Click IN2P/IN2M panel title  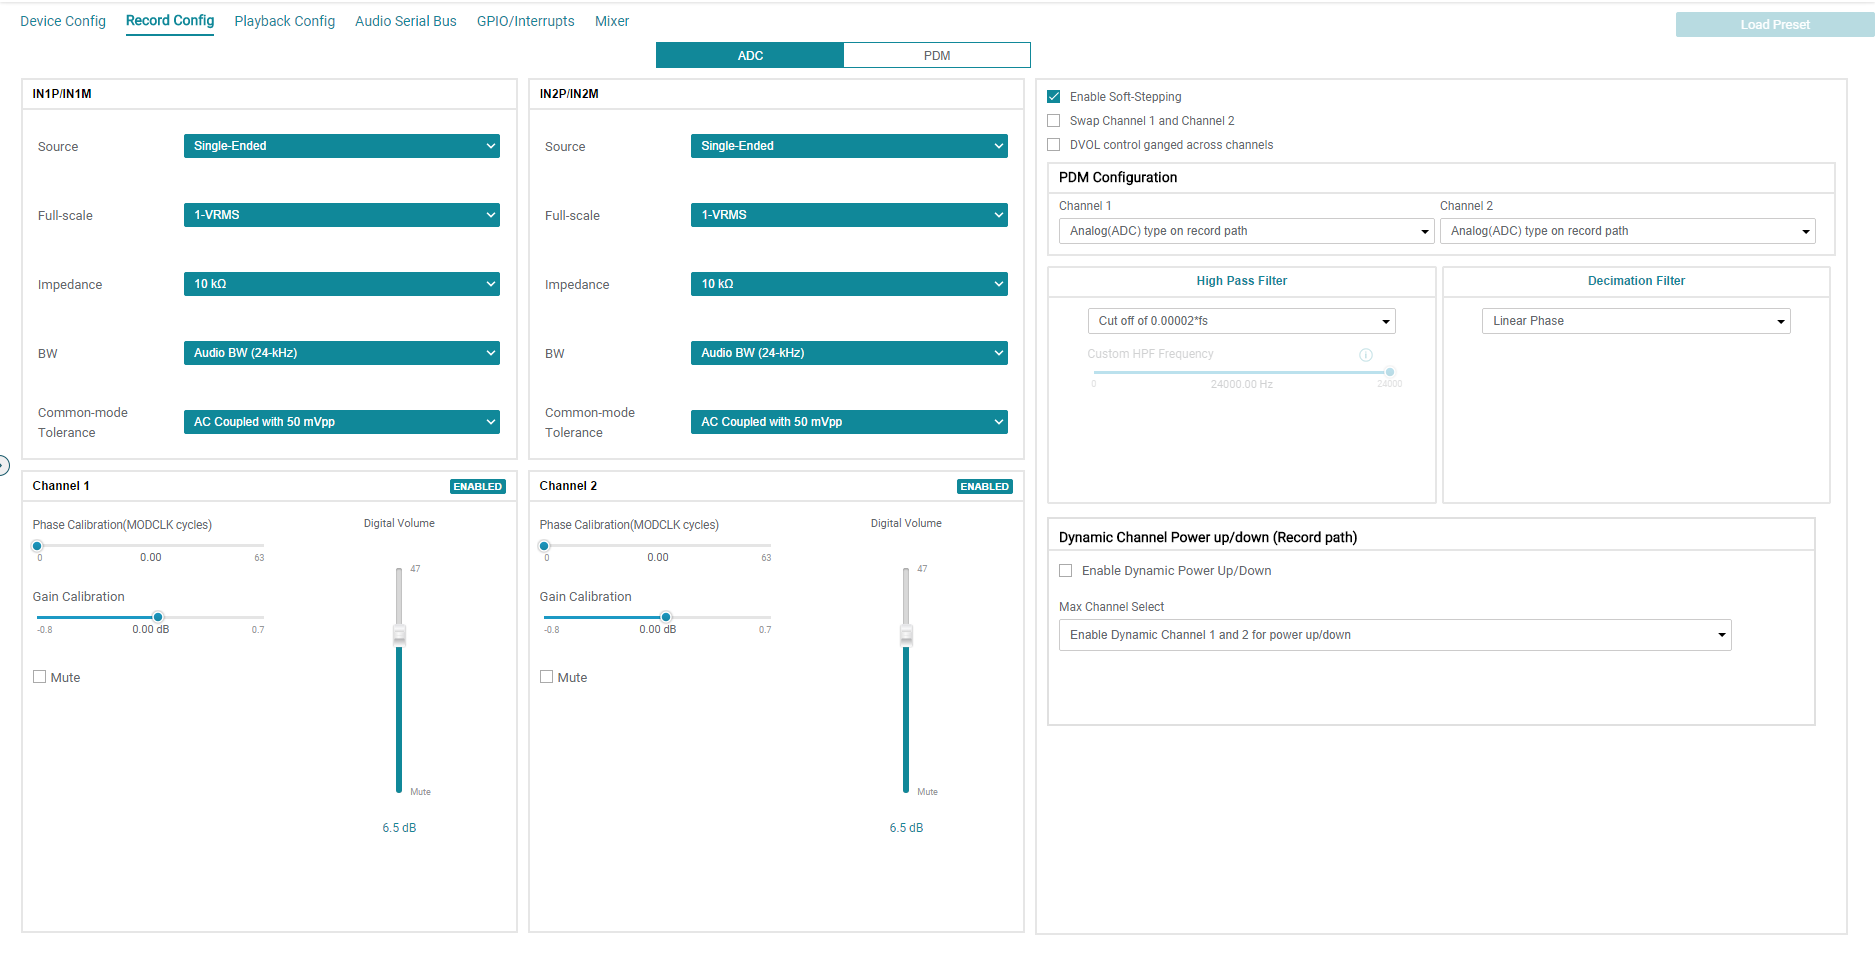pyautogui.click(x=569, y=94)
